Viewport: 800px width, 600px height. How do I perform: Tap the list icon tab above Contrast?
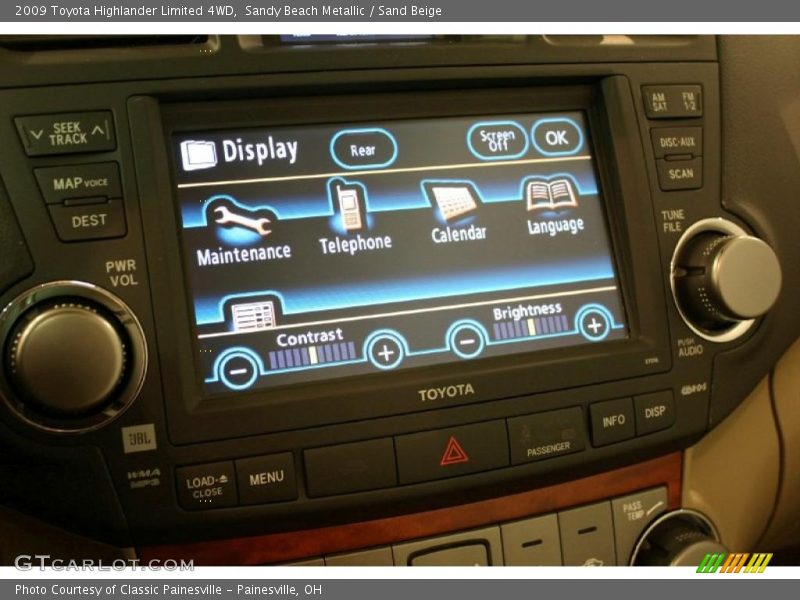(254, 315)
